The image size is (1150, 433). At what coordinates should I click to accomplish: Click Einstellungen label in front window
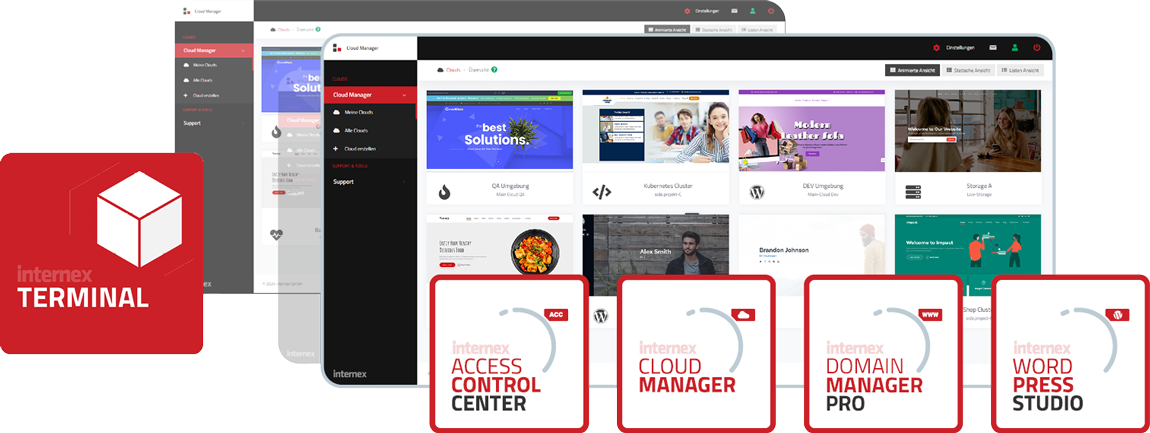pos(960,48)
